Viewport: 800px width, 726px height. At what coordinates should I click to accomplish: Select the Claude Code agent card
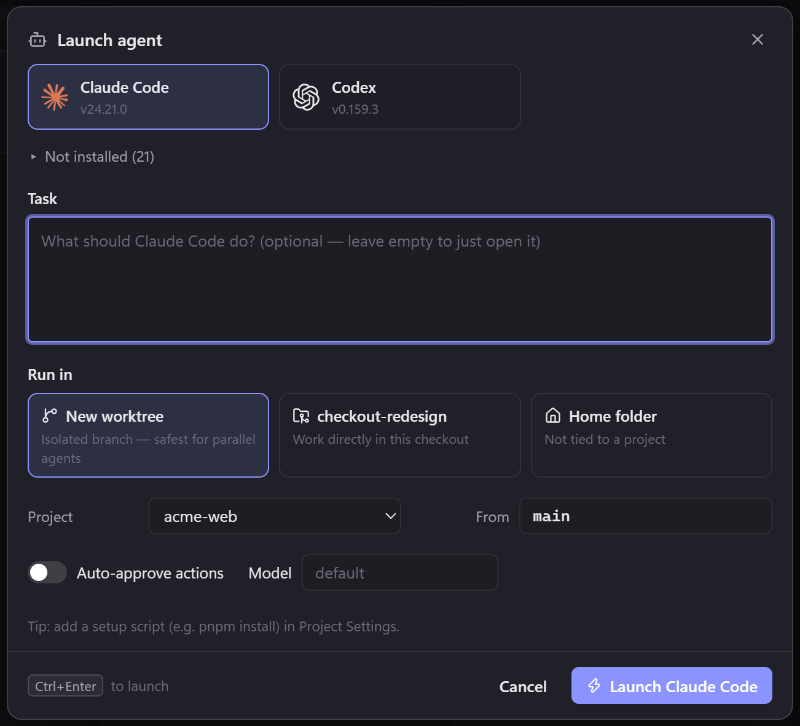point(148,97)
